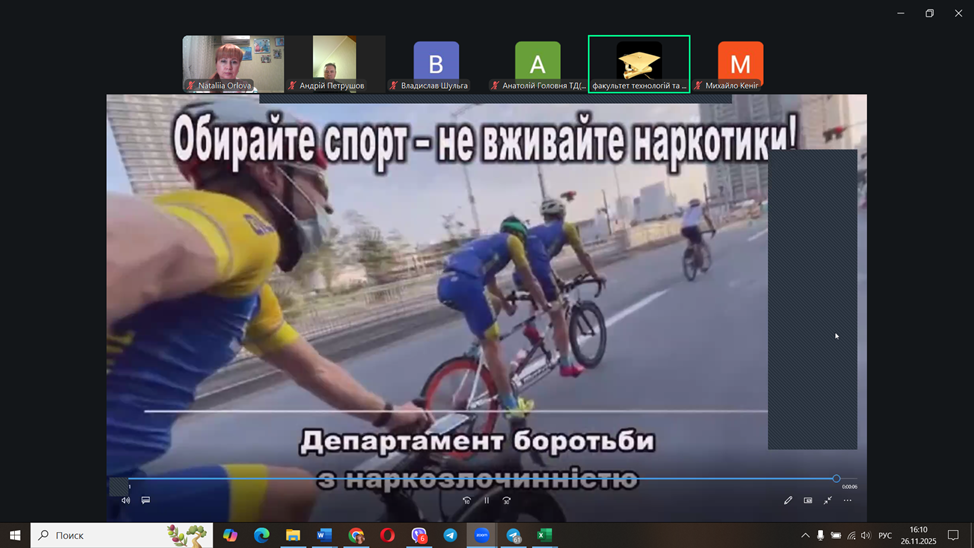Skip forward in the video
This screenshot has height=548, width=974.
(507, 500)
